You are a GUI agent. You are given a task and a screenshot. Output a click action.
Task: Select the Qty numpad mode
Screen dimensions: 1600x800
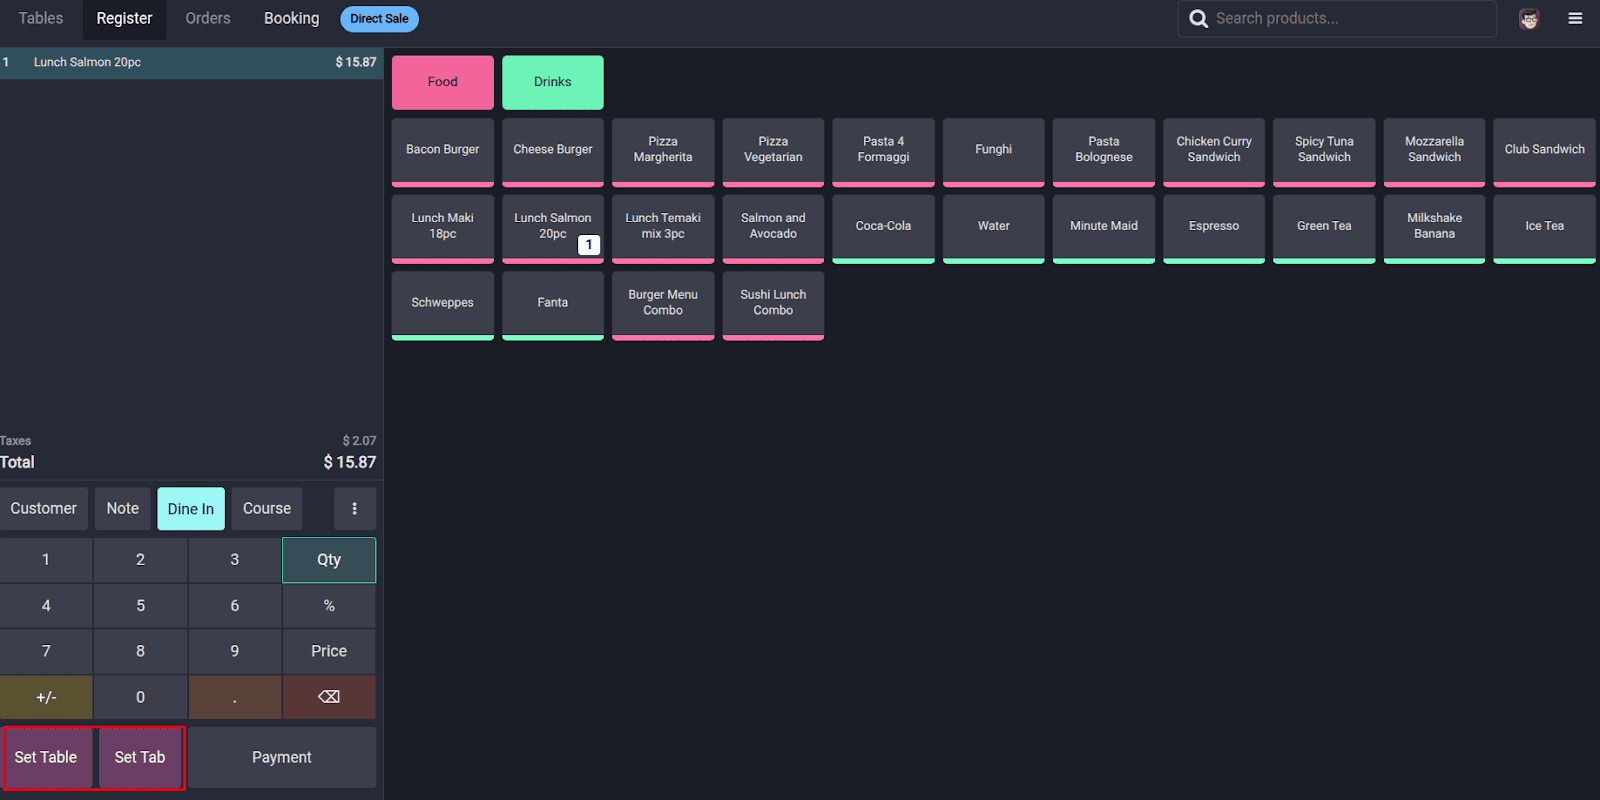(x=329, y=560)
